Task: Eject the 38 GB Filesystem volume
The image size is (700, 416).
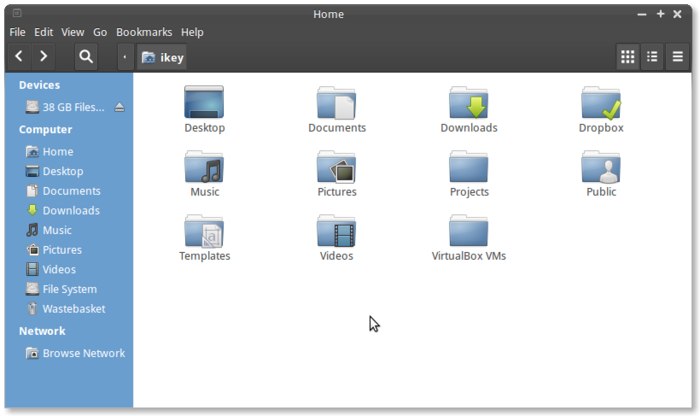Action: pyautogui.click(x=119, y=107)
